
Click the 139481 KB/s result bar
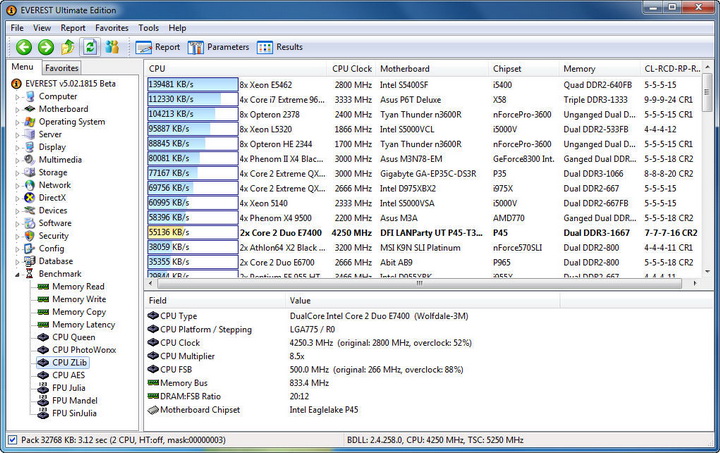pyautogui.click(x=192, y=84)
